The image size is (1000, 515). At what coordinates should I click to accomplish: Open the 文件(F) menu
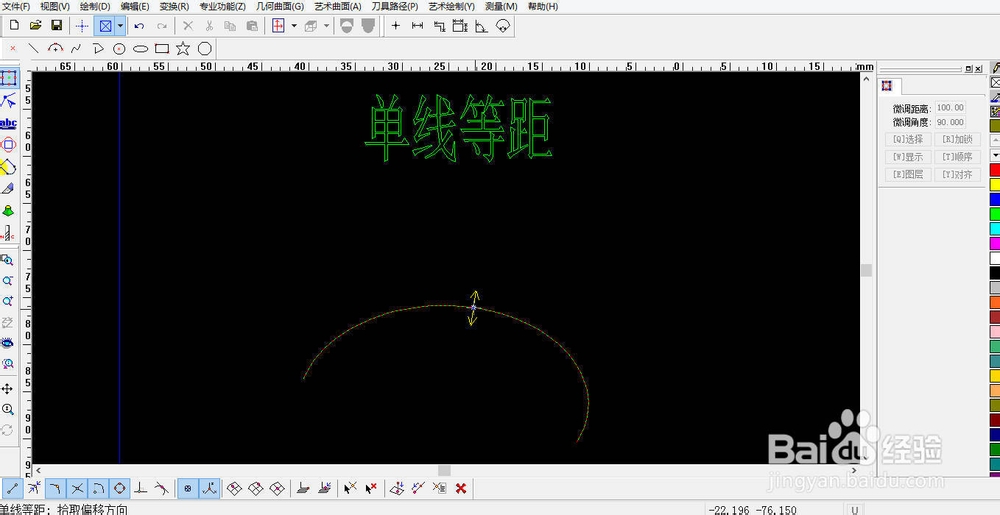[15, 6]
